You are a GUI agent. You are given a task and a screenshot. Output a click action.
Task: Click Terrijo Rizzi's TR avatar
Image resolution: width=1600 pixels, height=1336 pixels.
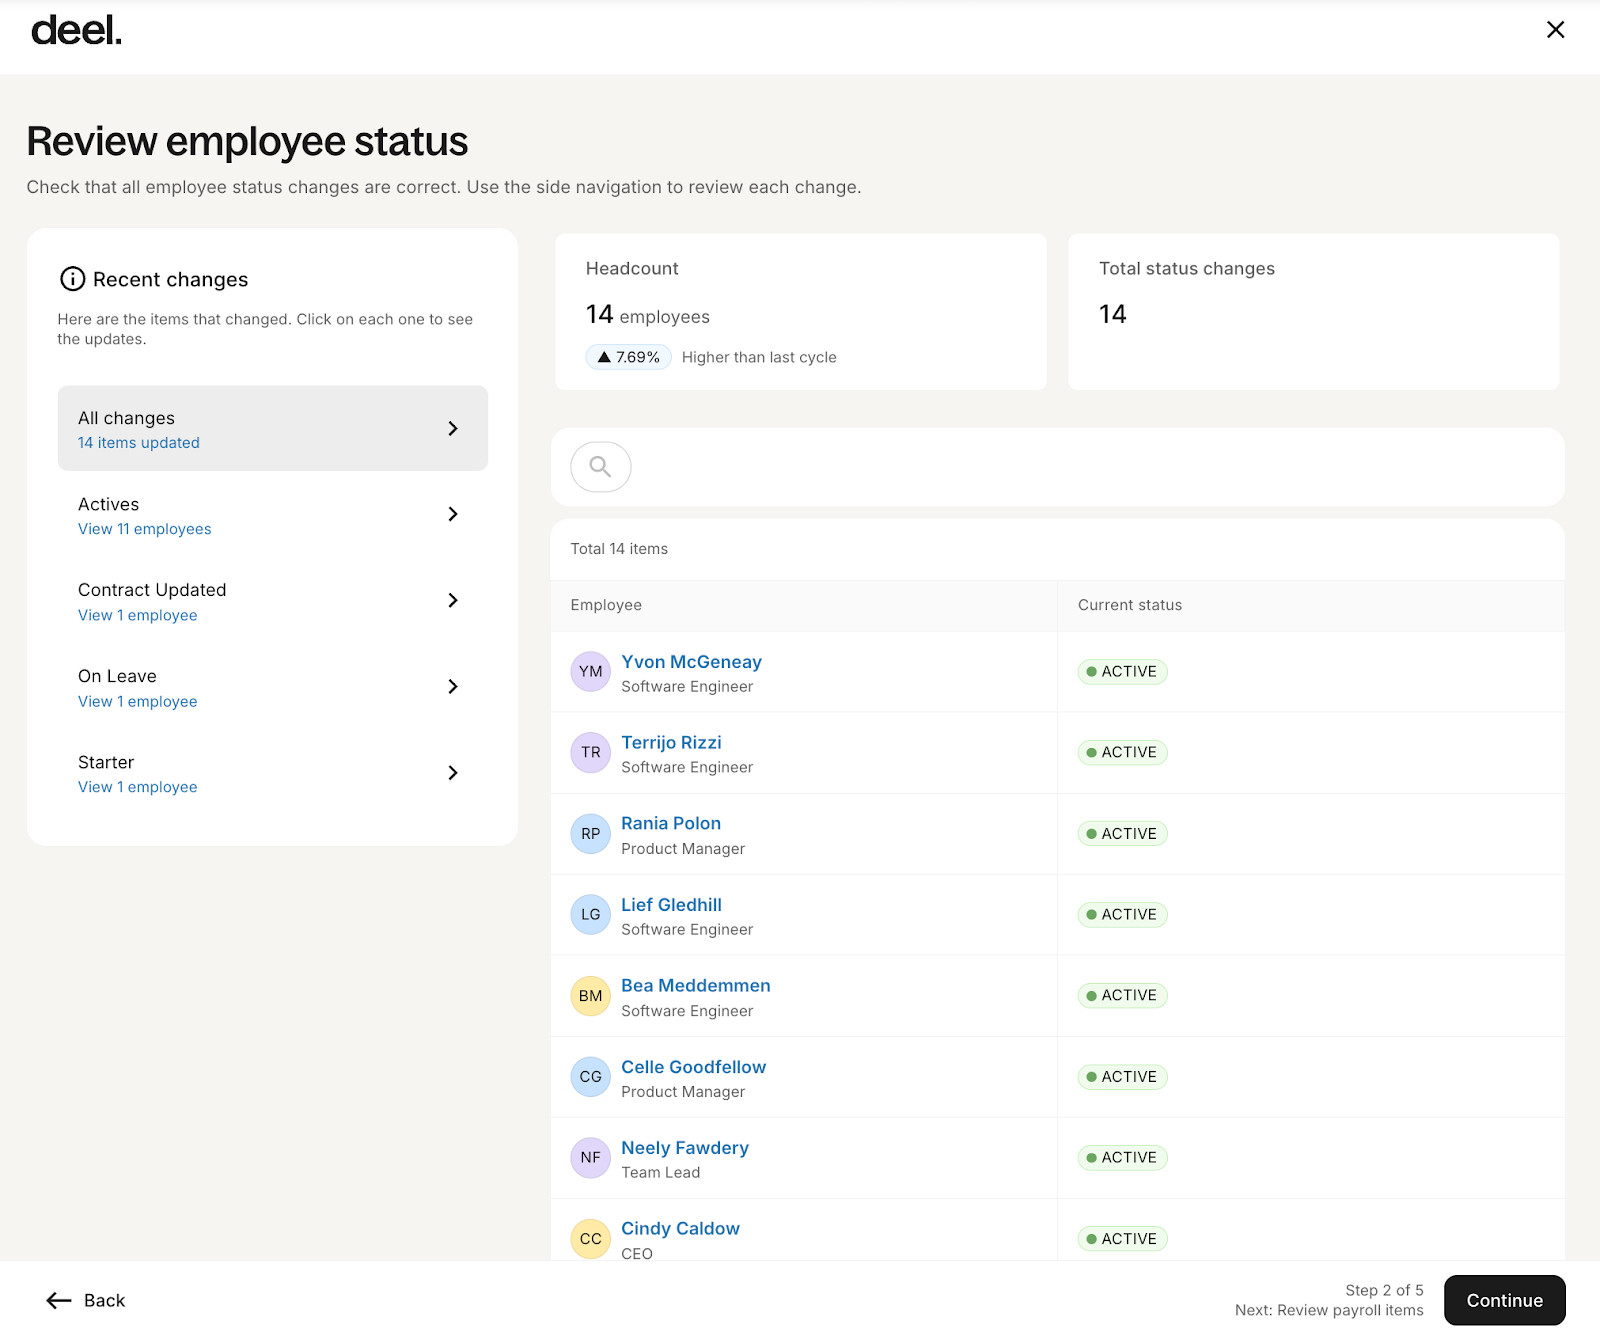[x=590, y=752]
